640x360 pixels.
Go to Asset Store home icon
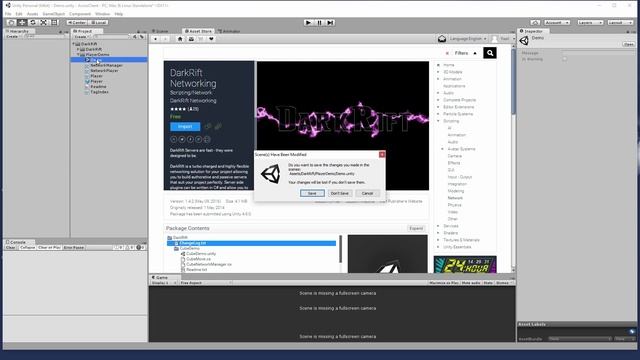[180, 39]
